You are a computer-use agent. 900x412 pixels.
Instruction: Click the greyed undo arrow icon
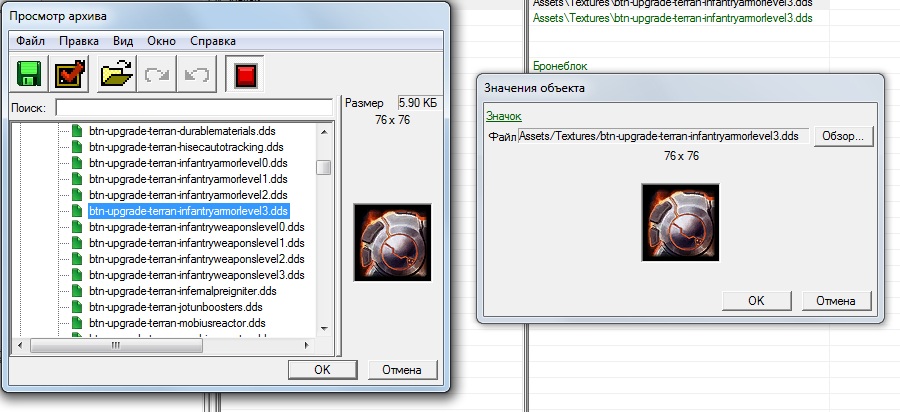coord(196,74)
